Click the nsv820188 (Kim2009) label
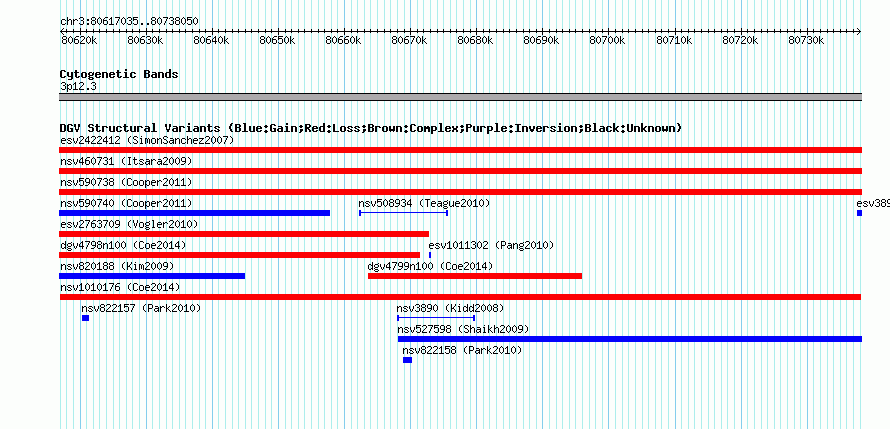The image size is (890, 429). pyautogui.click(x=117, y=266)
